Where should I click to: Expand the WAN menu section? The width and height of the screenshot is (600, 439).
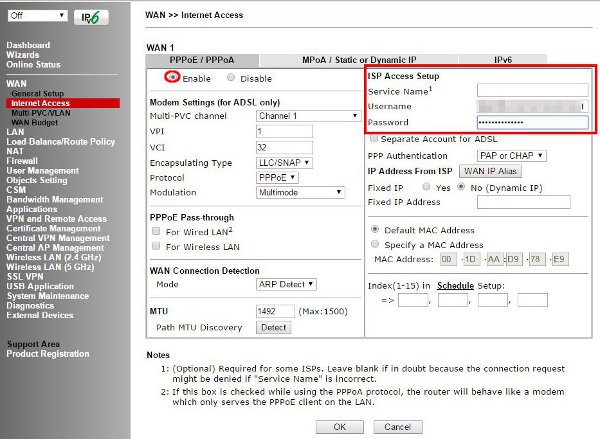16,83
